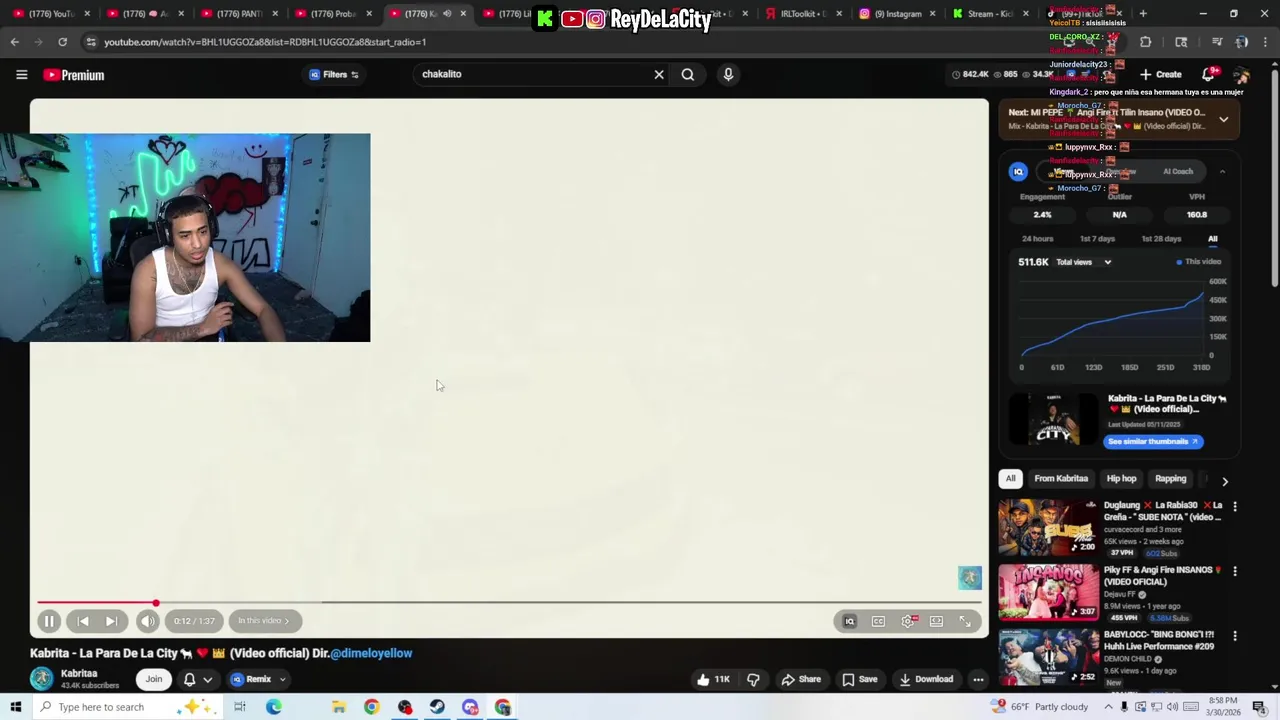Open options for 'SUBE NOTA' video
Screen dimensions: 1280x720
point(1234,507)
